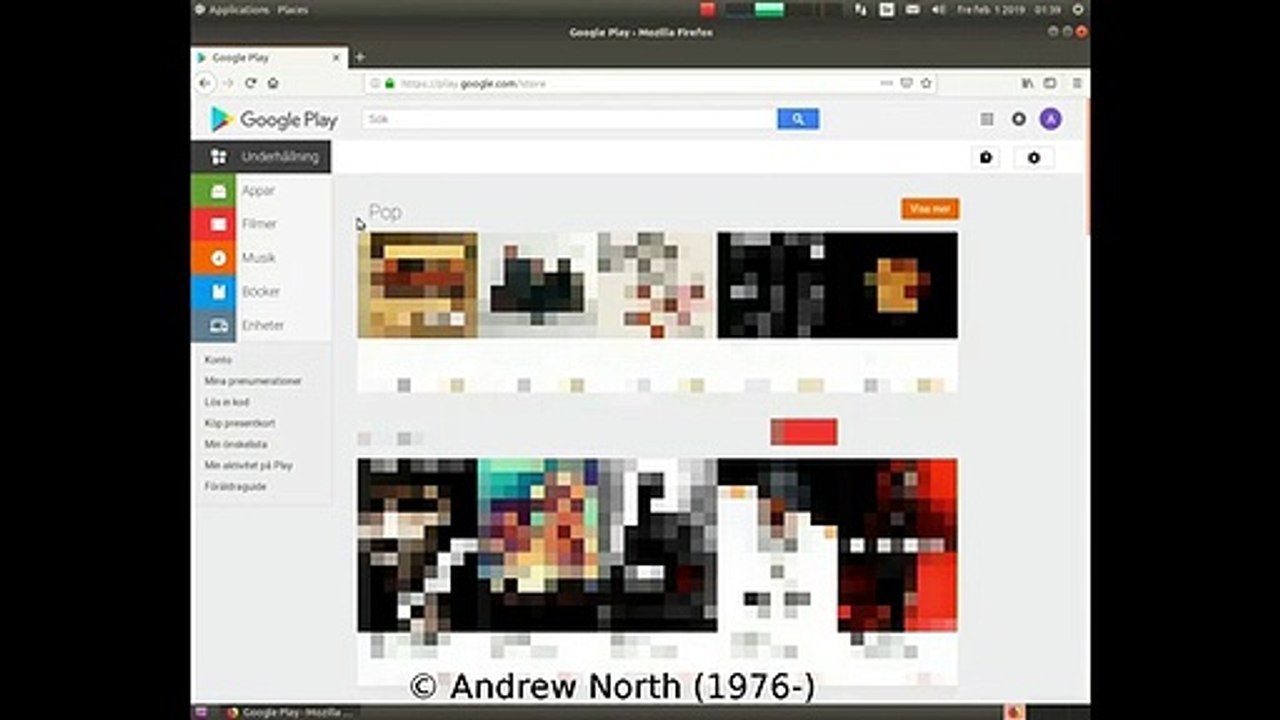
Task: Focus the Google Play search field
Action: pos(569,119)
